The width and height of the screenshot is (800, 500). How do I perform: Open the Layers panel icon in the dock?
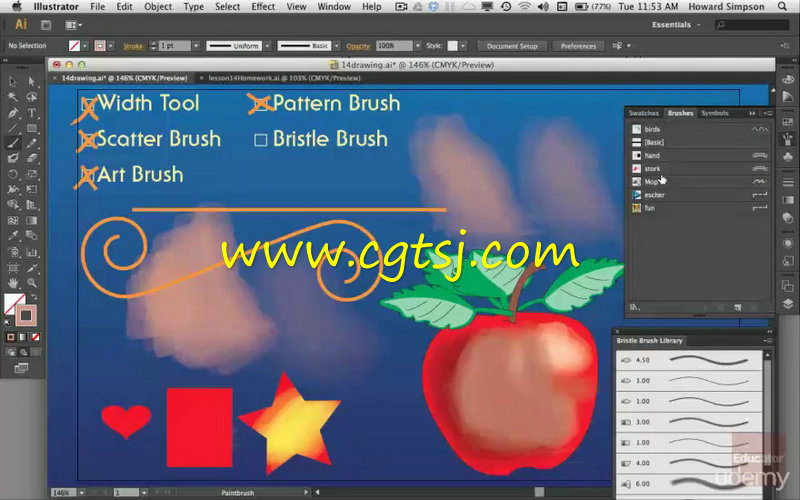788,304
